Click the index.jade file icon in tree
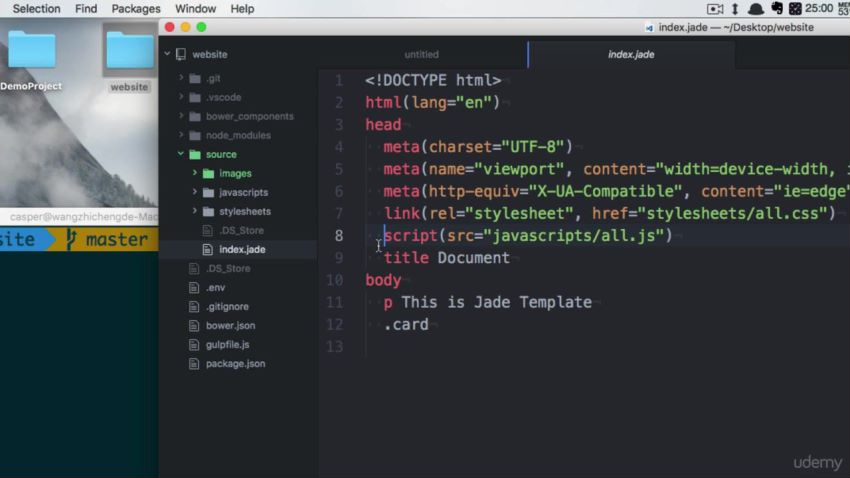This screenshot has height=478, width=850. click(208, 249)
